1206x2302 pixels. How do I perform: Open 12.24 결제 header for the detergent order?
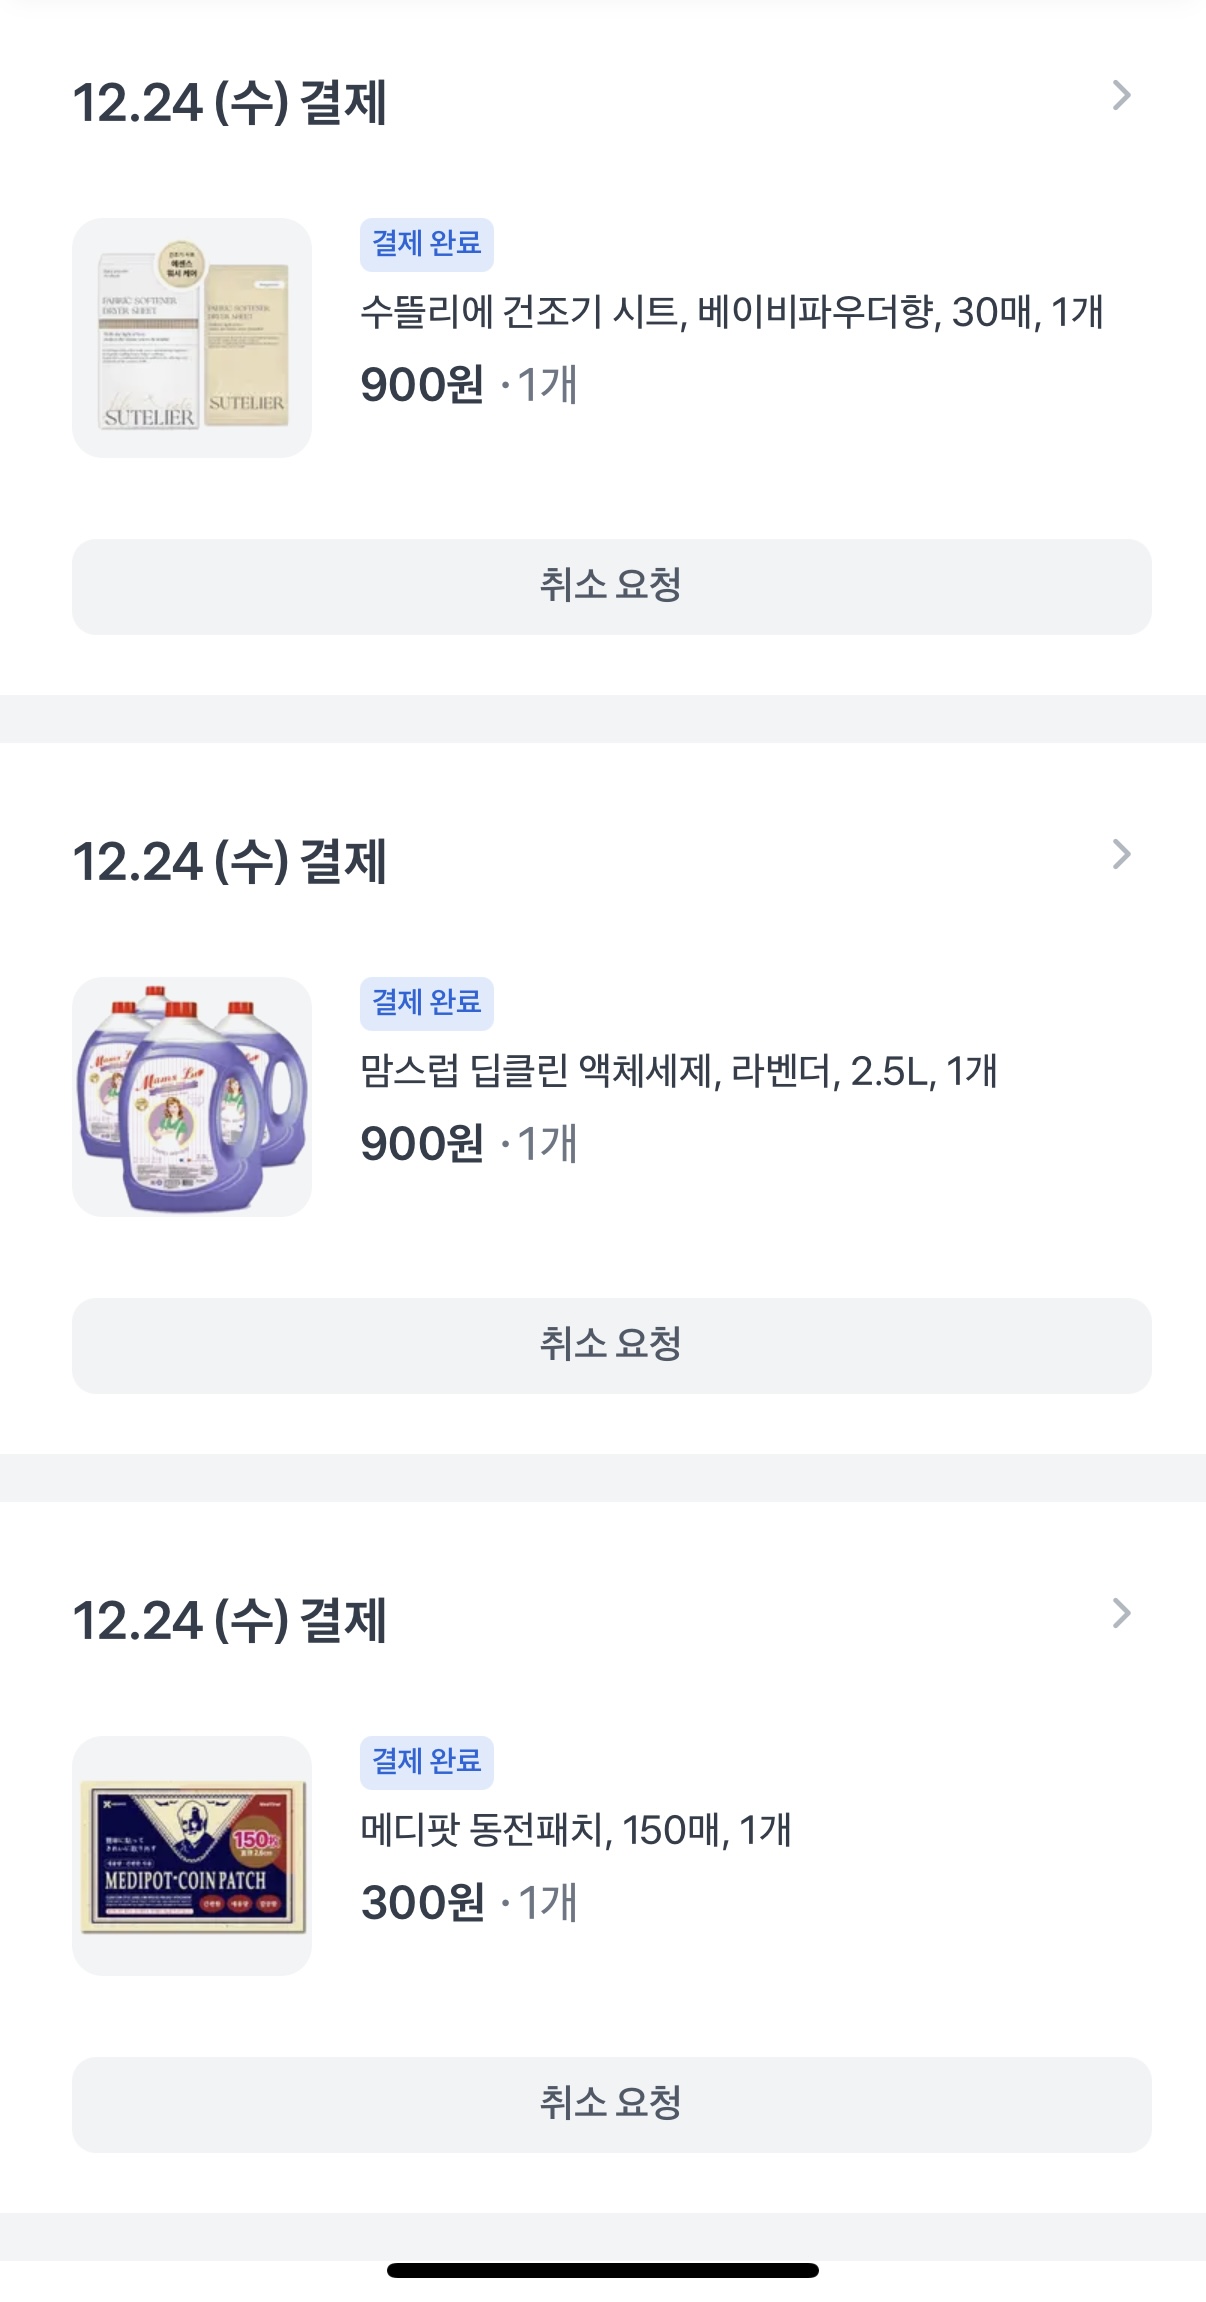[x=230, y=862]
